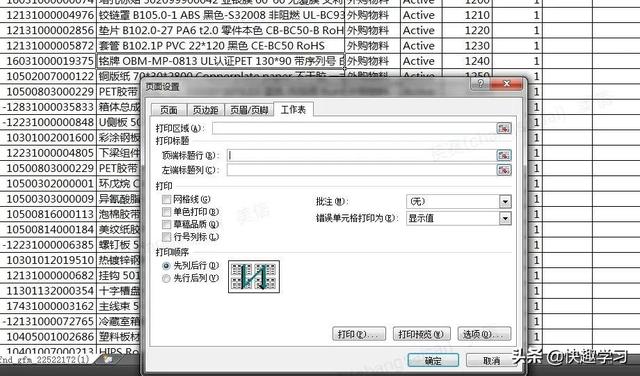Click the 打印预览 button
The image size is (640, 376).
pyautogui.click(x=421, y=334)
